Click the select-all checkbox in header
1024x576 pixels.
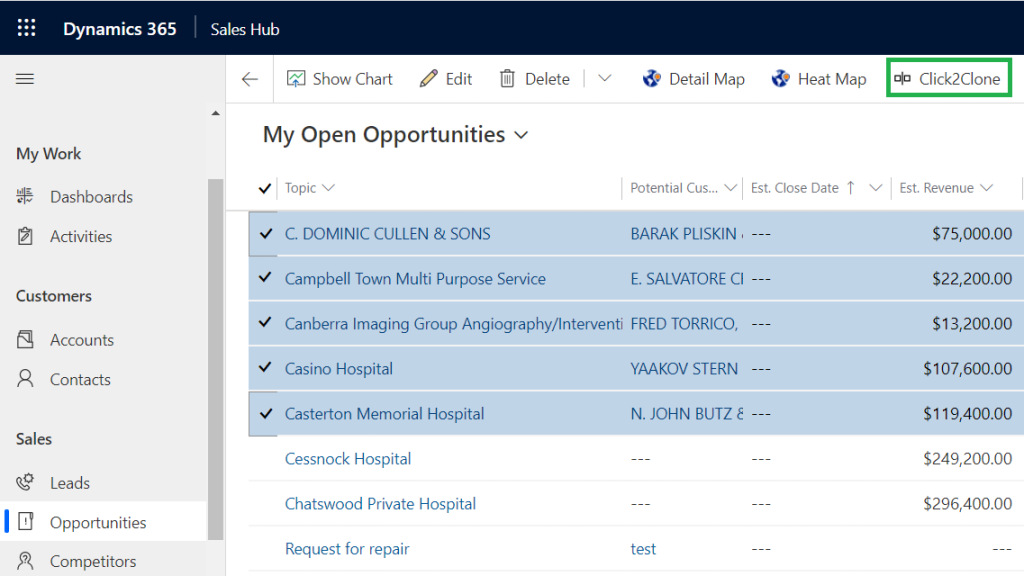point(264,187)
